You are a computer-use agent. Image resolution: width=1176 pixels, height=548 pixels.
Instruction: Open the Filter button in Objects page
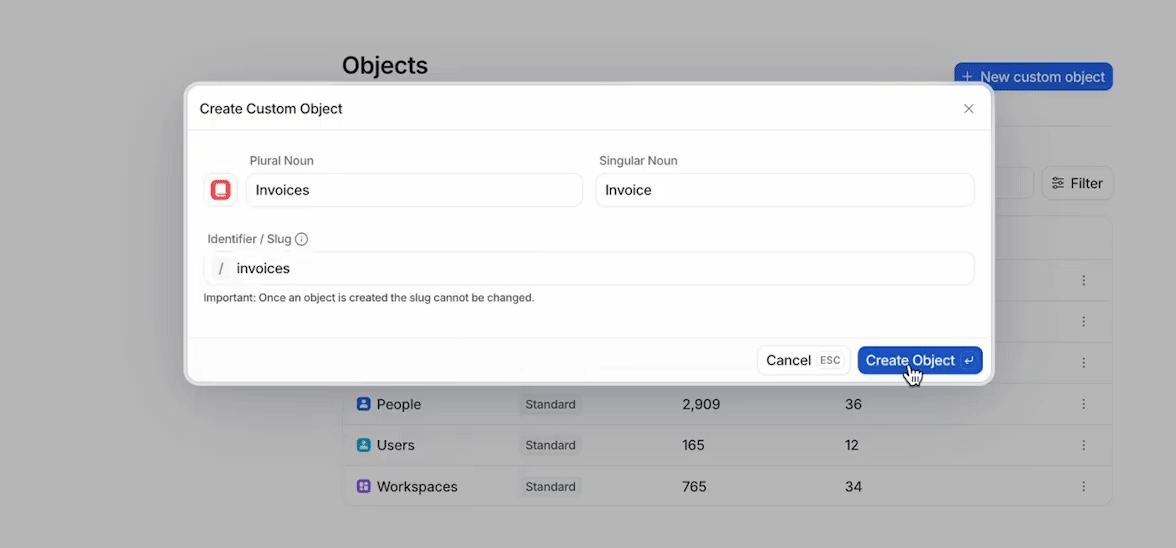coord(1077,183)
